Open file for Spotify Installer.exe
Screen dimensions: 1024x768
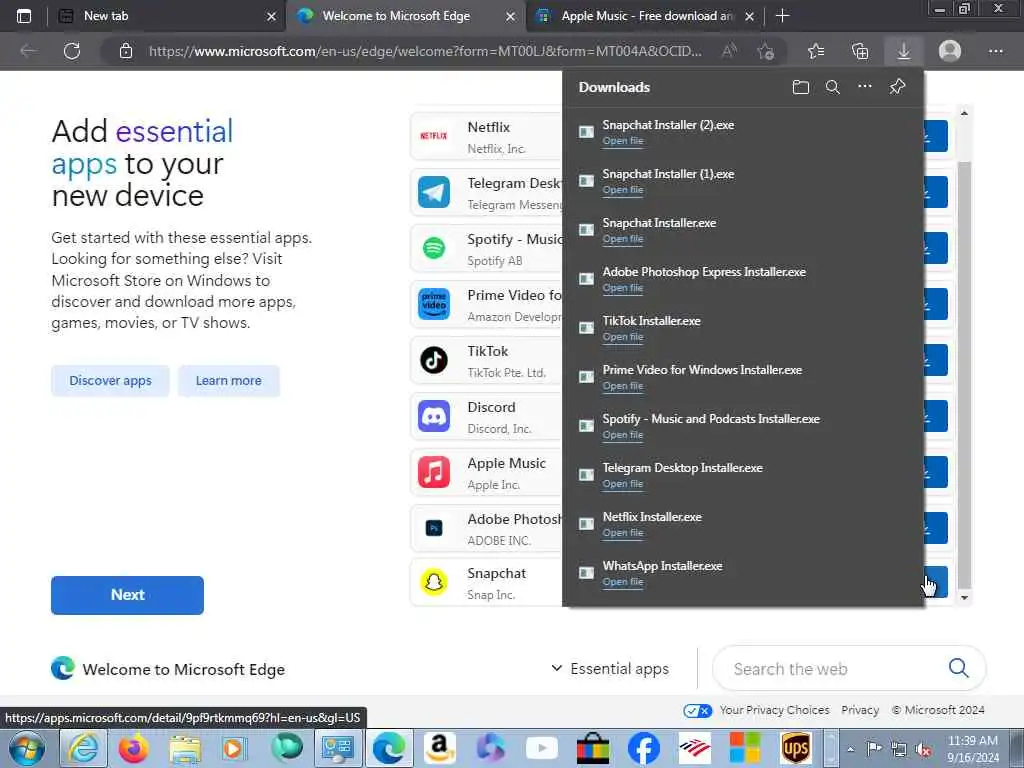point(623,435)
